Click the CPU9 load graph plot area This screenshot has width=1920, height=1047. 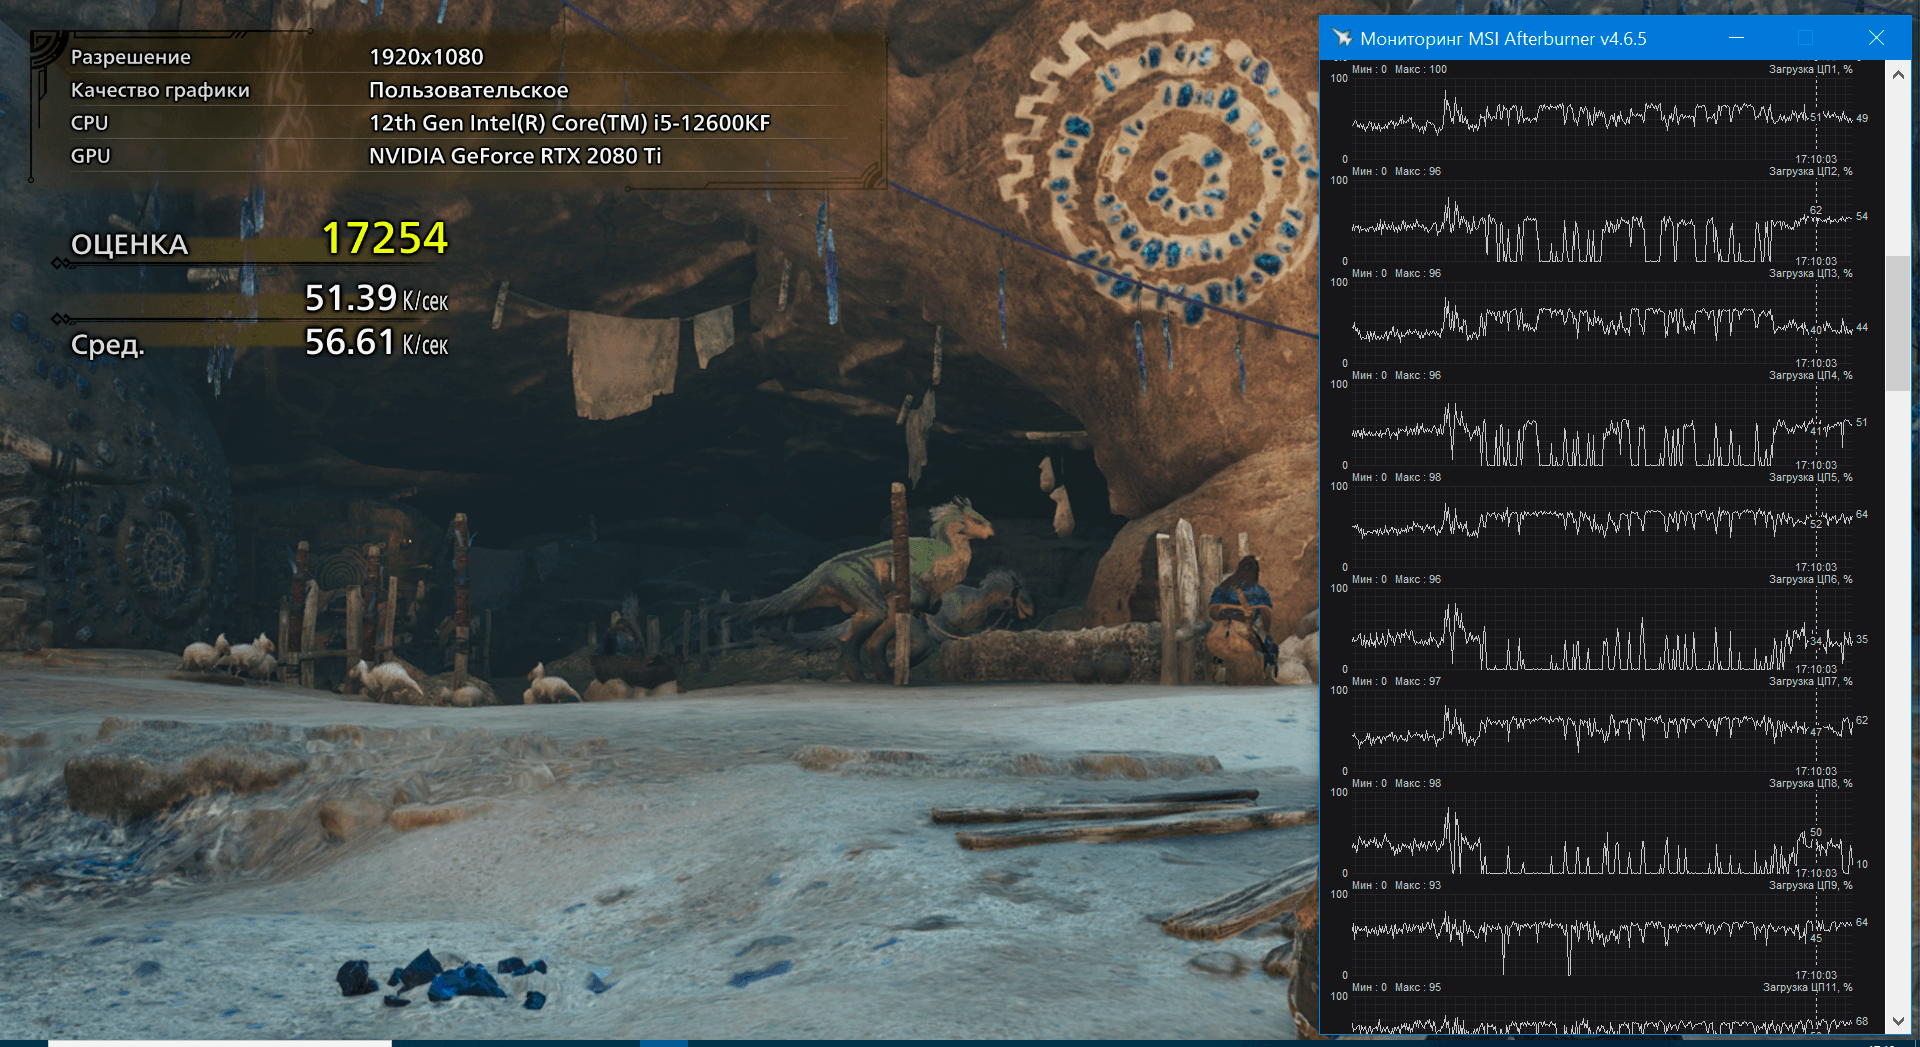(1602, 934)
